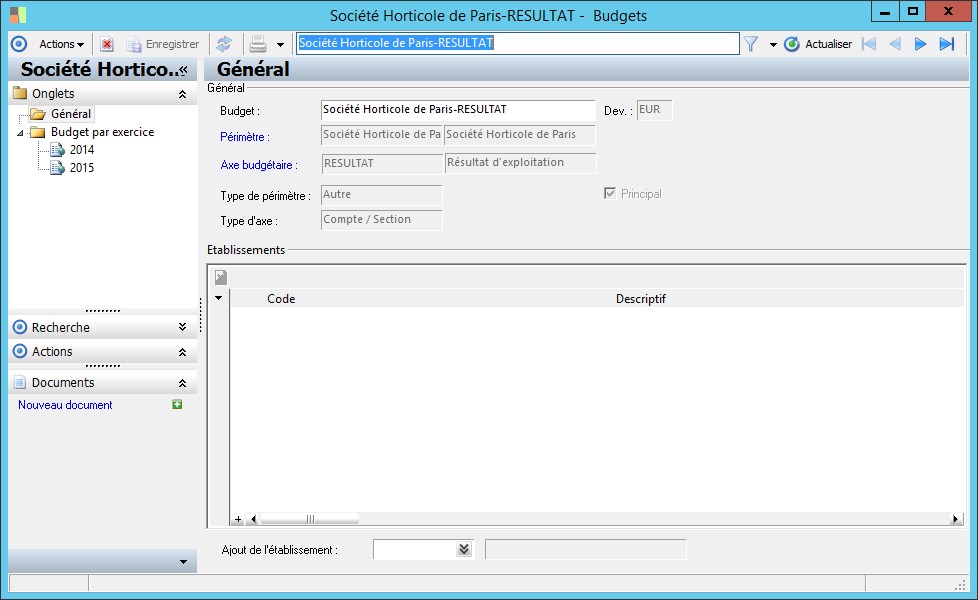Go to the last record
The height and width of the screenshot is (600, 978).
click(947, 44)
